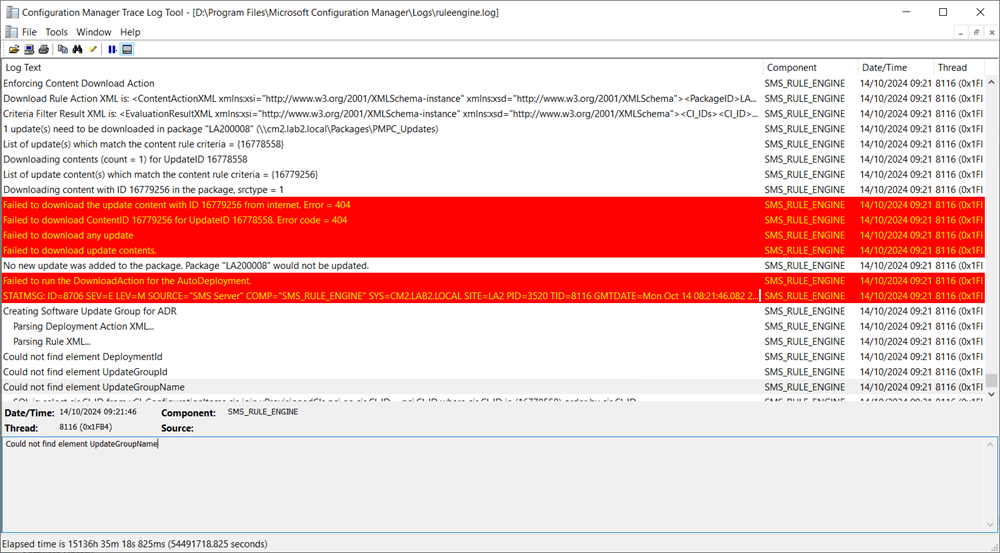Viewport: 1000px width, 553px height.
Task: Click the Log Text column header
Action: (382, 68)
